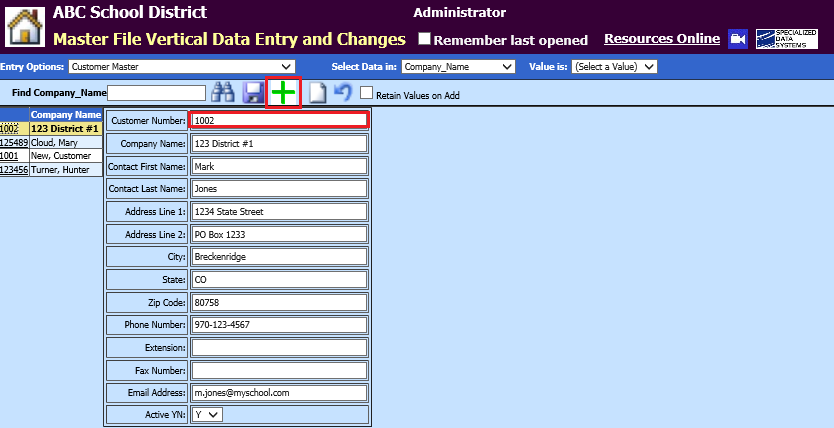Select customer 125489 Cloud, Mary
Viewport: 834px width, 428px height.
click(x=50, y=142)
